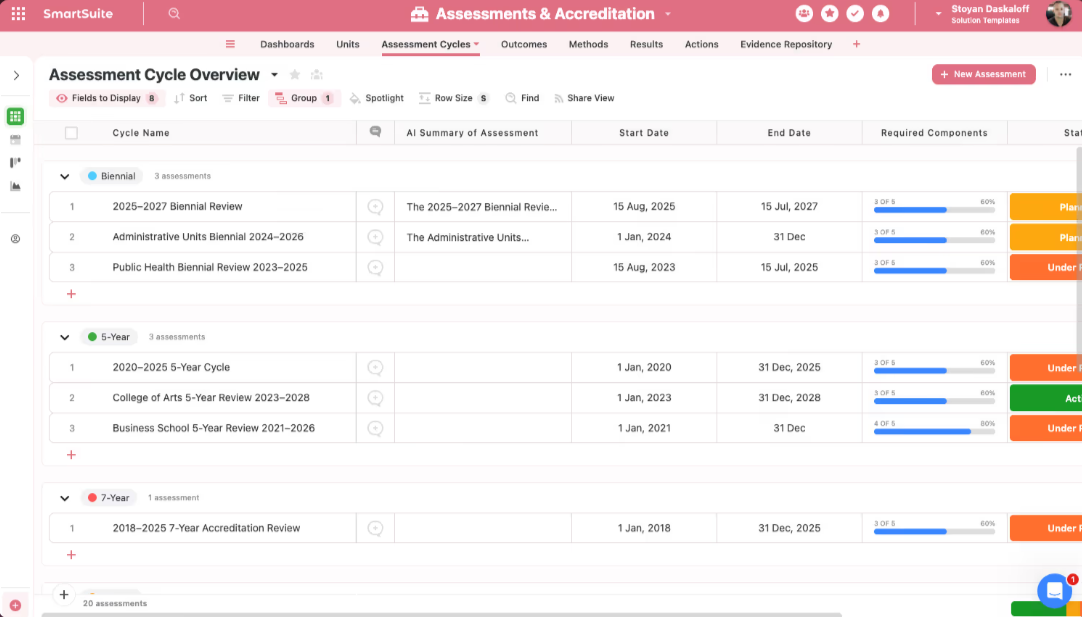Add a record to the 5-Year group
The image size is (1082, 617).
pyautogui.click(x=70, y=455)
